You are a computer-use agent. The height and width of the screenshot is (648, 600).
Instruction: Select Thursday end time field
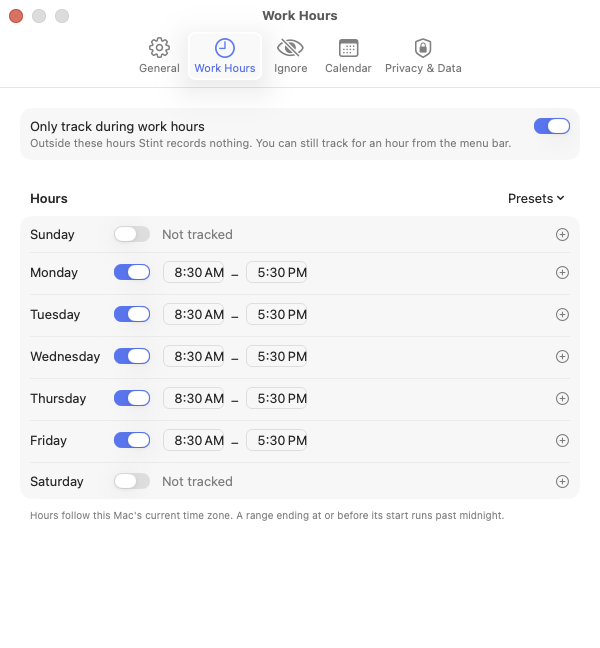[276, 398]
